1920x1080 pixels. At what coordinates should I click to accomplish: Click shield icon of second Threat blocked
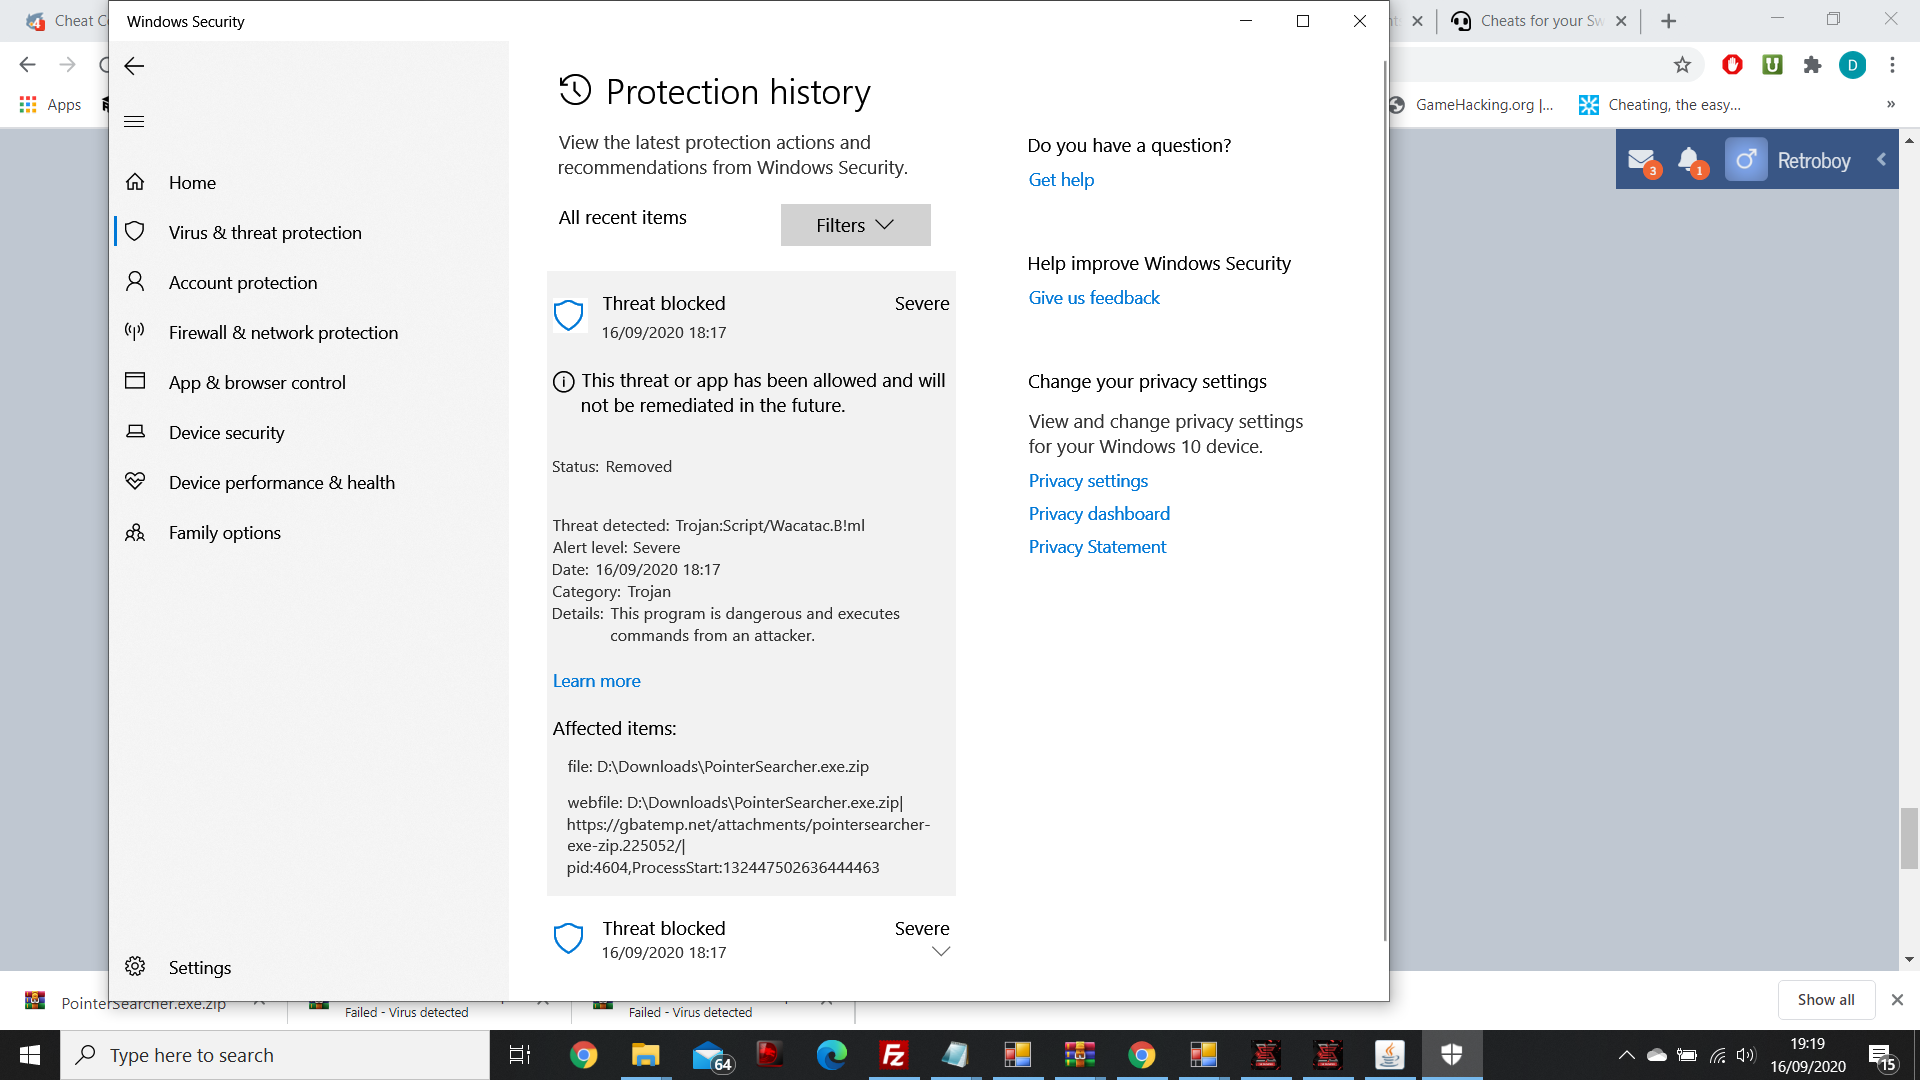coord(568,938)
